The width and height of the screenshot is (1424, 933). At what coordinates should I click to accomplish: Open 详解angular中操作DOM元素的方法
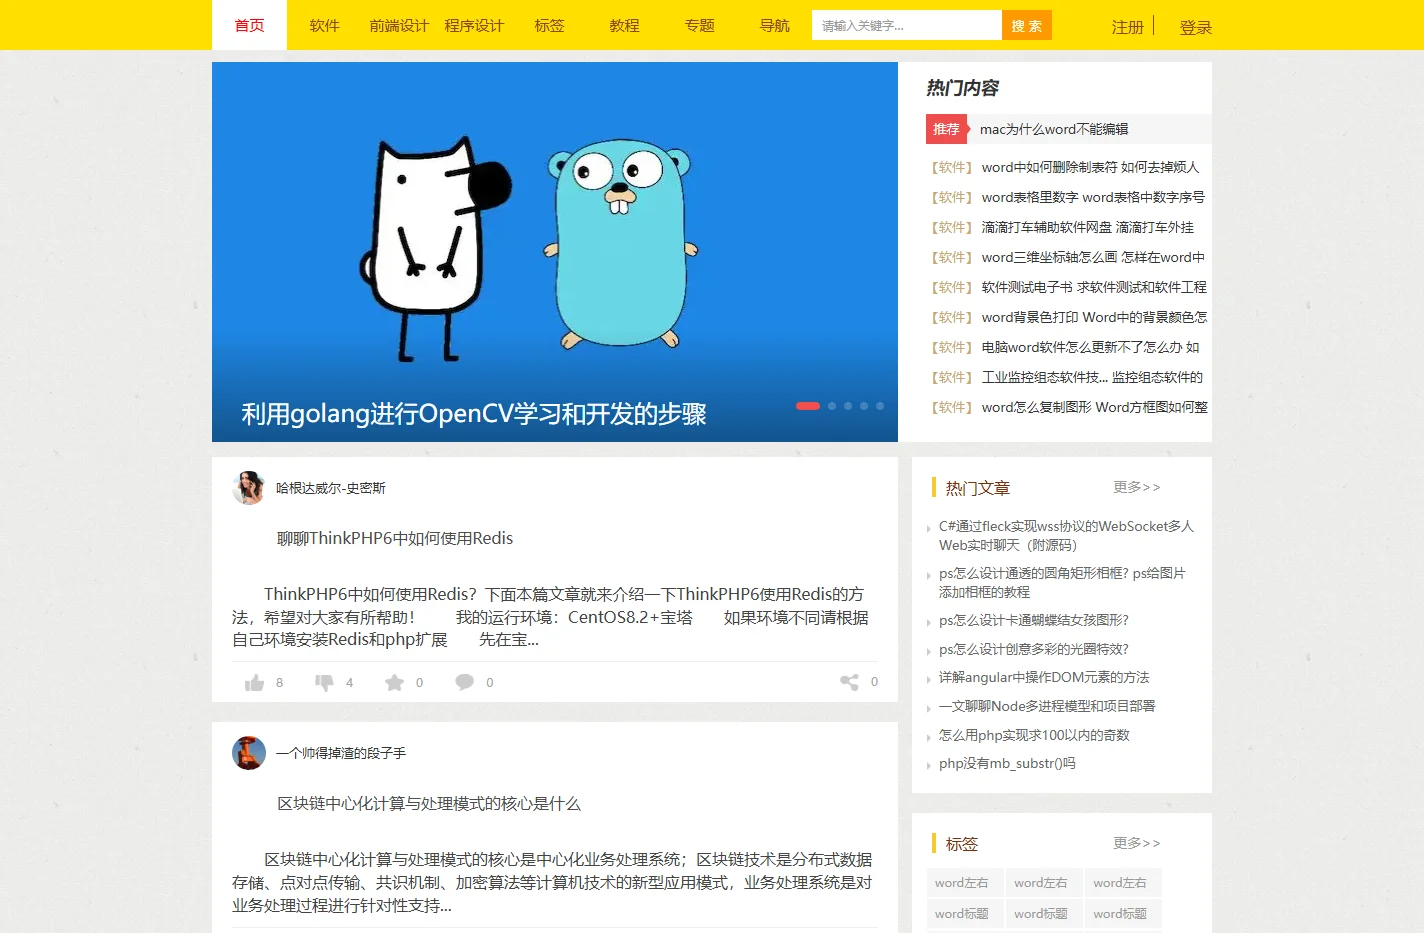click(x=1044, y=677)
